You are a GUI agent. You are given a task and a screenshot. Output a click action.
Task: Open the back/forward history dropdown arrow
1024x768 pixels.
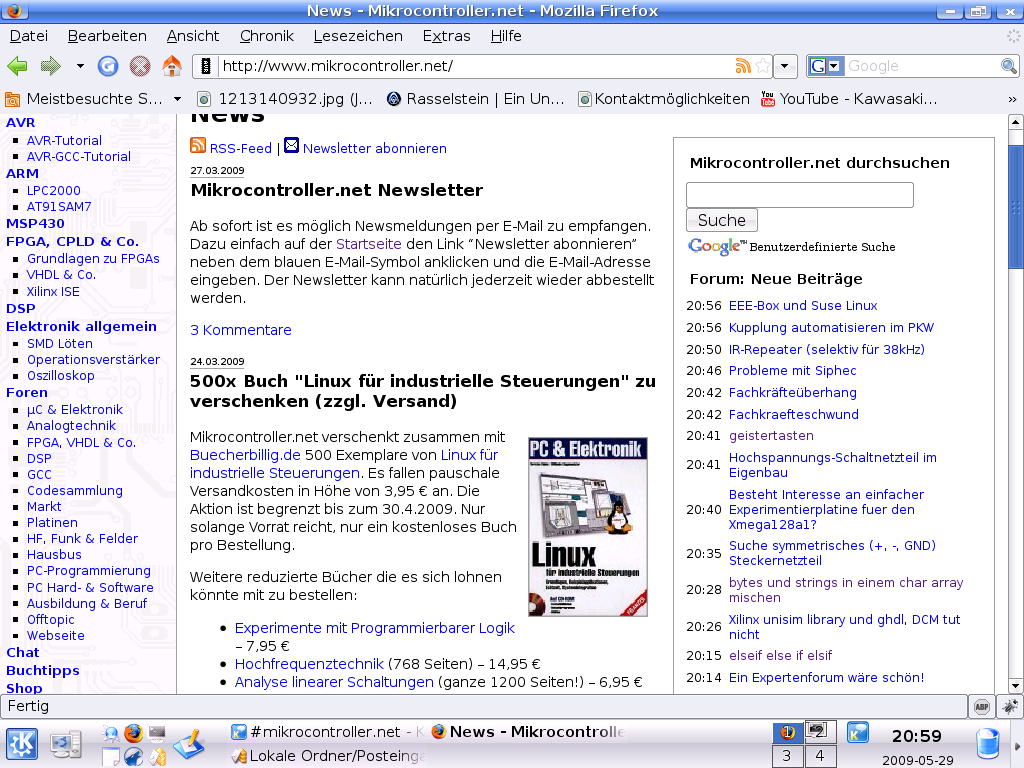(80, 66)
